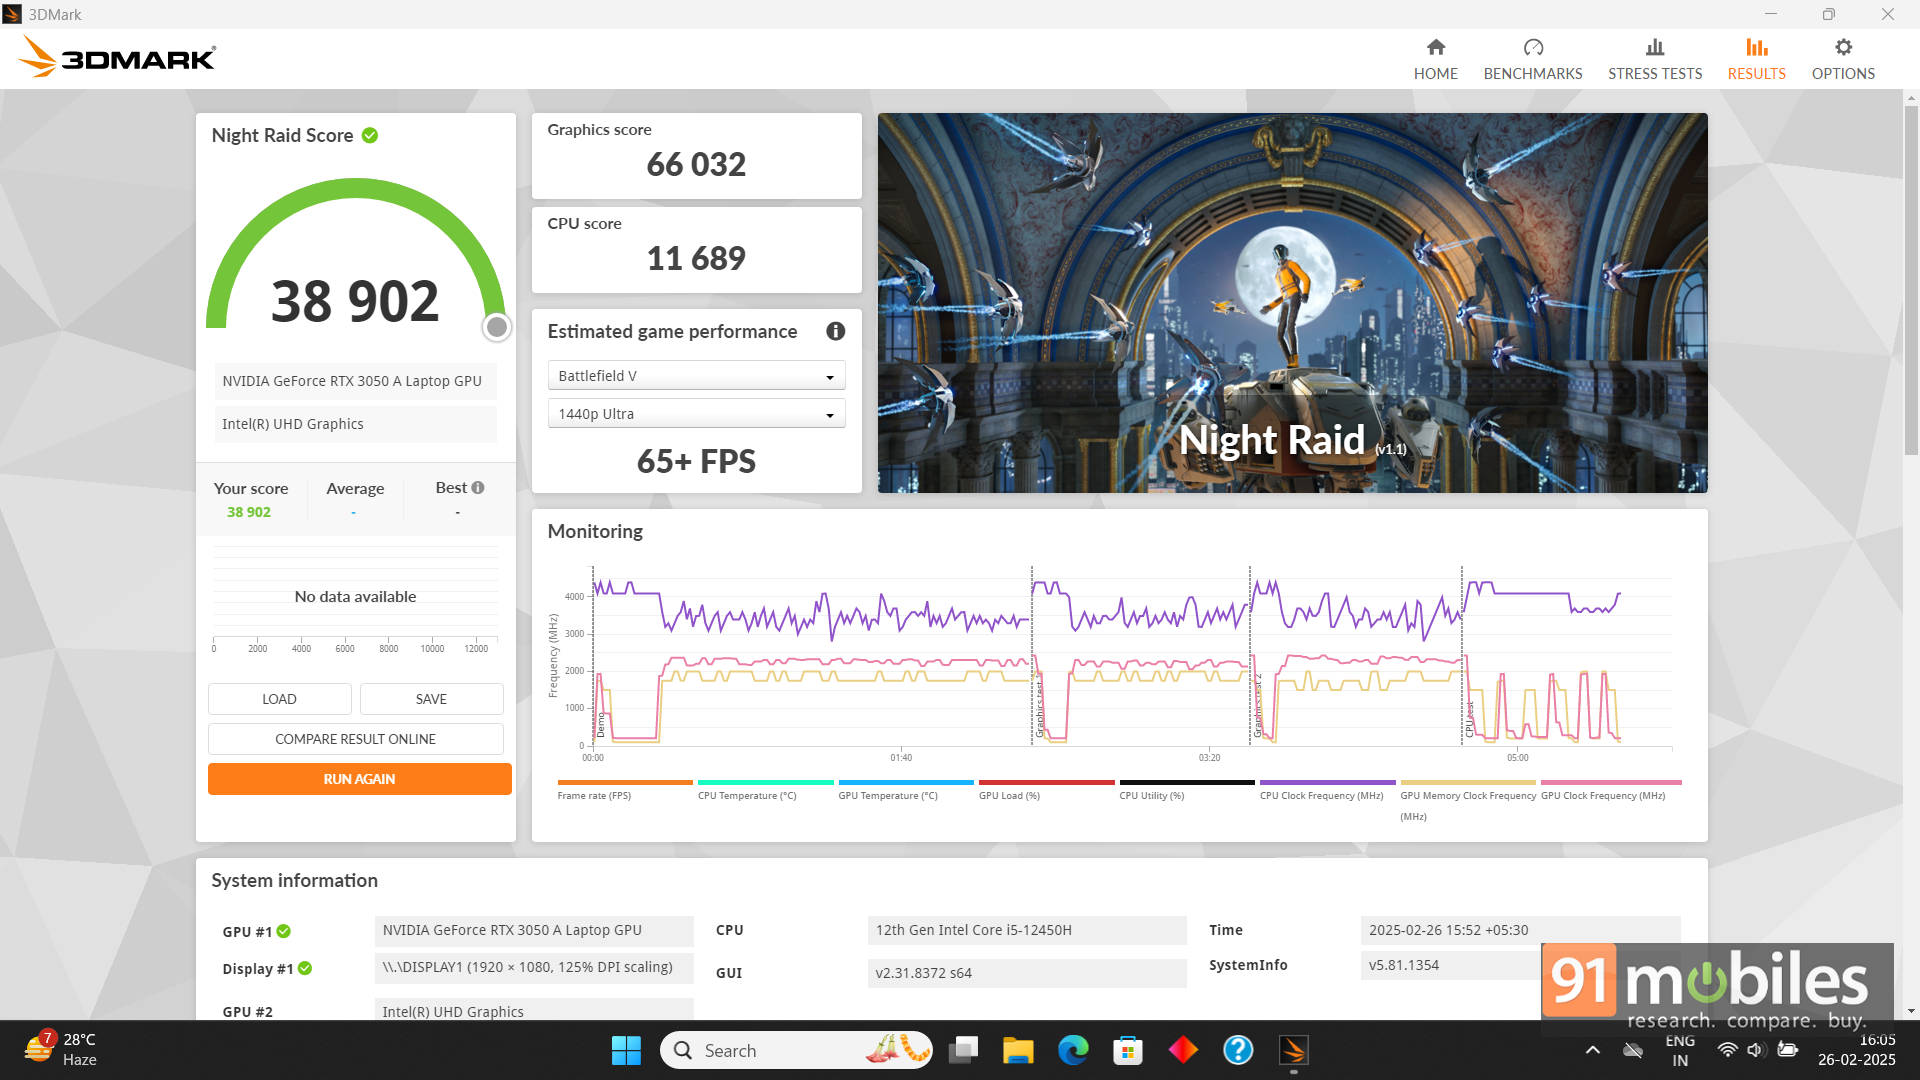
Task: Click the taskbar Search box
Action: [796, 1050]
